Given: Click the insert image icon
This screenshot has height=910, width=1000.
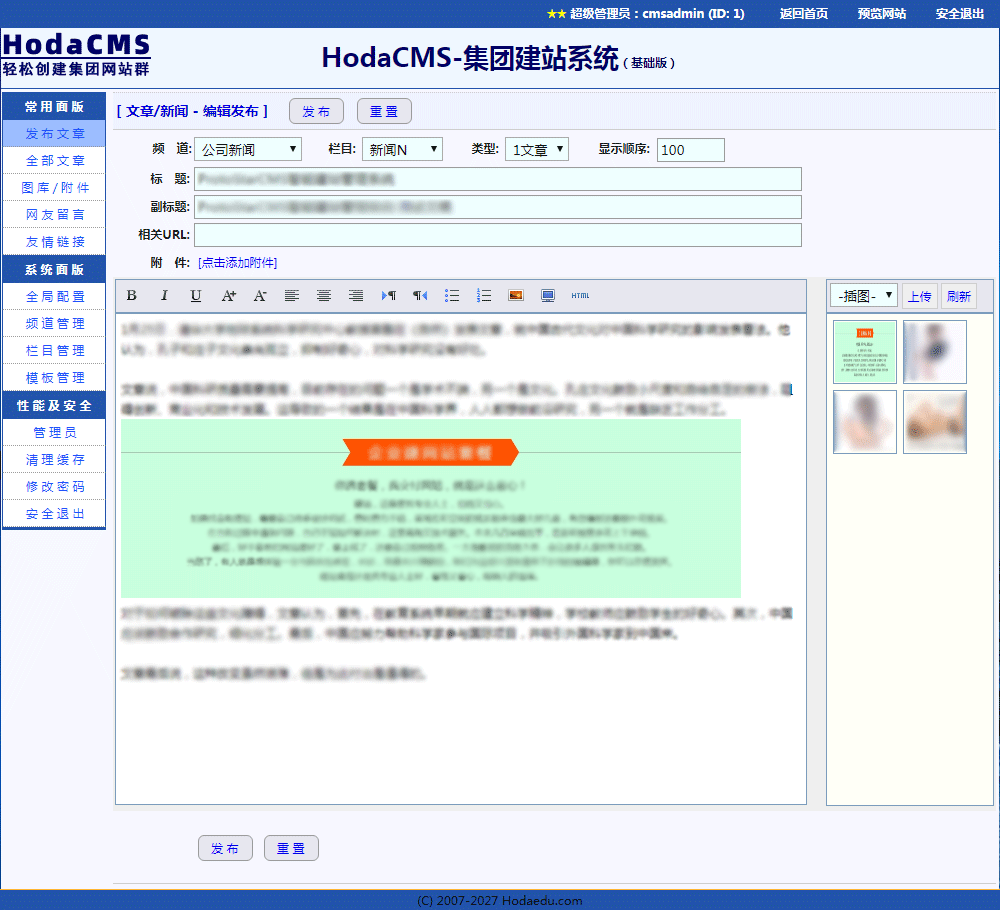Looking at the screenshot, I should [x=516, y=295].
